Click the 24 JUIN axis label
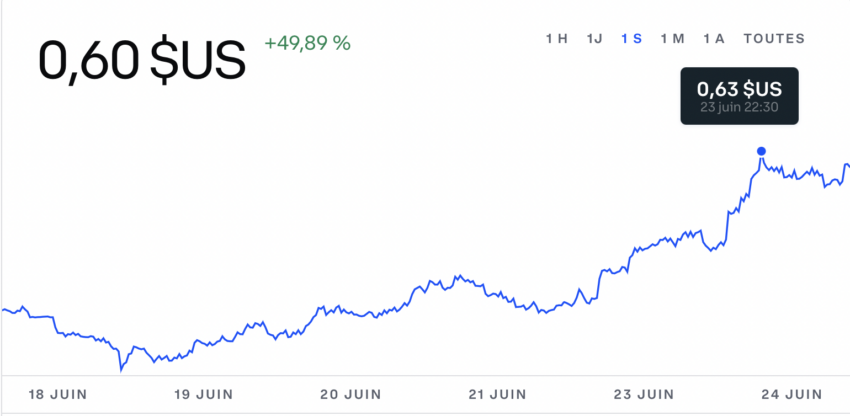The image size is (850, 416). coord(791,394)
